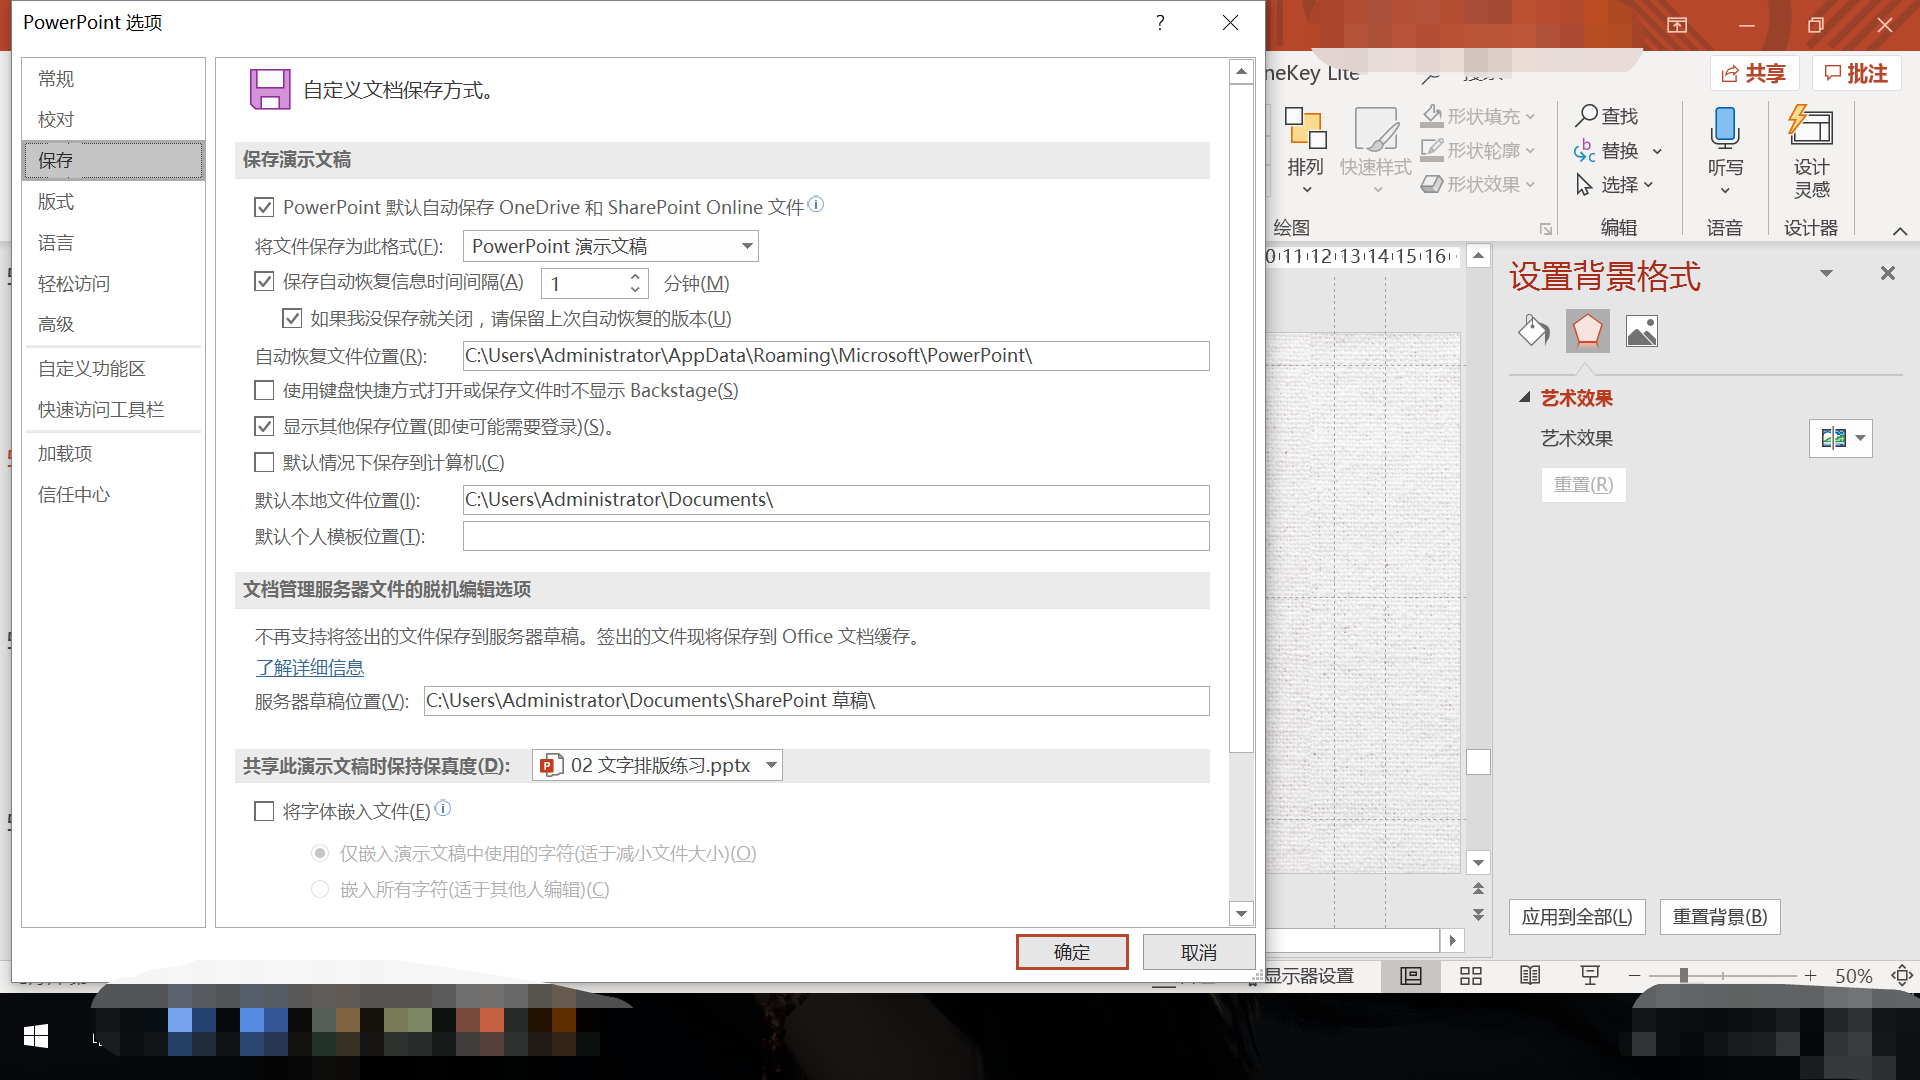Select the Fill paint bucket tab icon

[x=1533, y=331]
